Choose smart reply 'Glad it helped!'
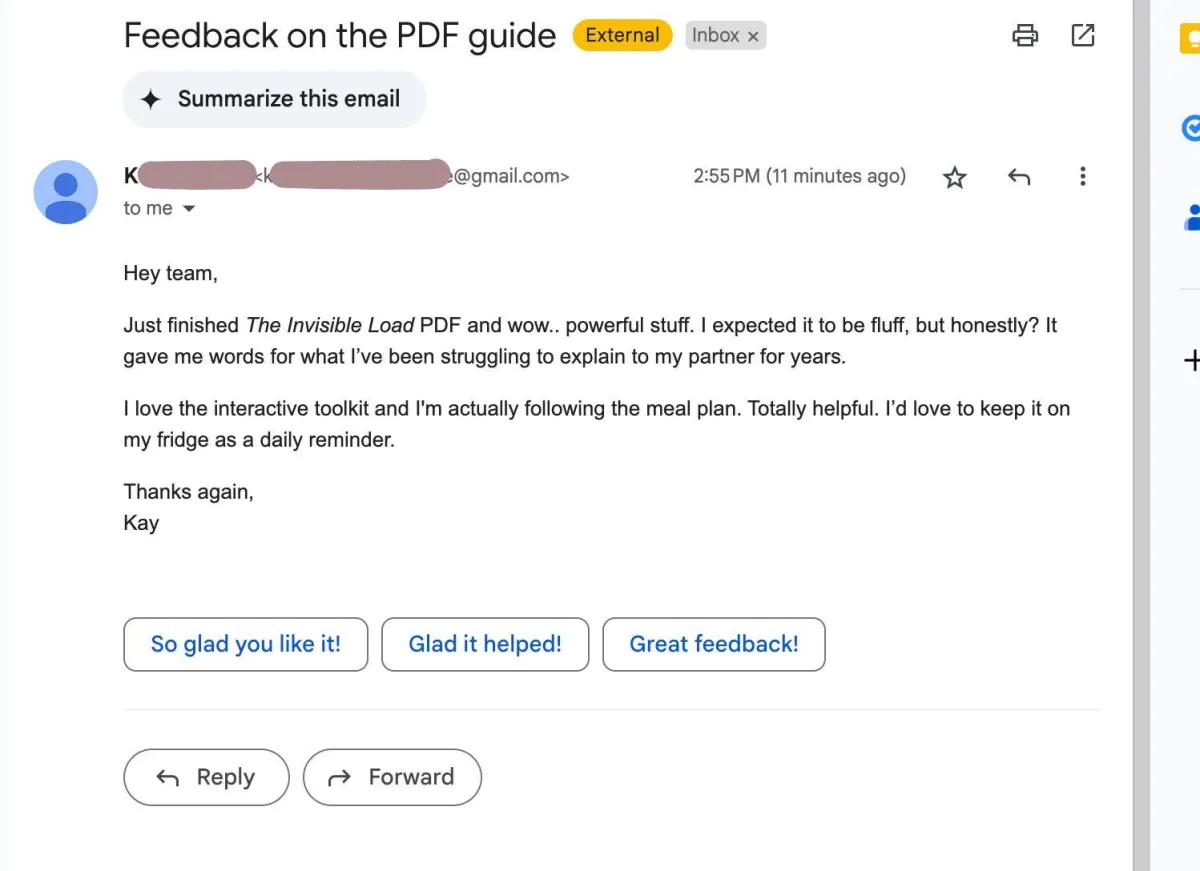Image resolution: width=1200 pixels, height=871 pixels. (x=485, y=644)
